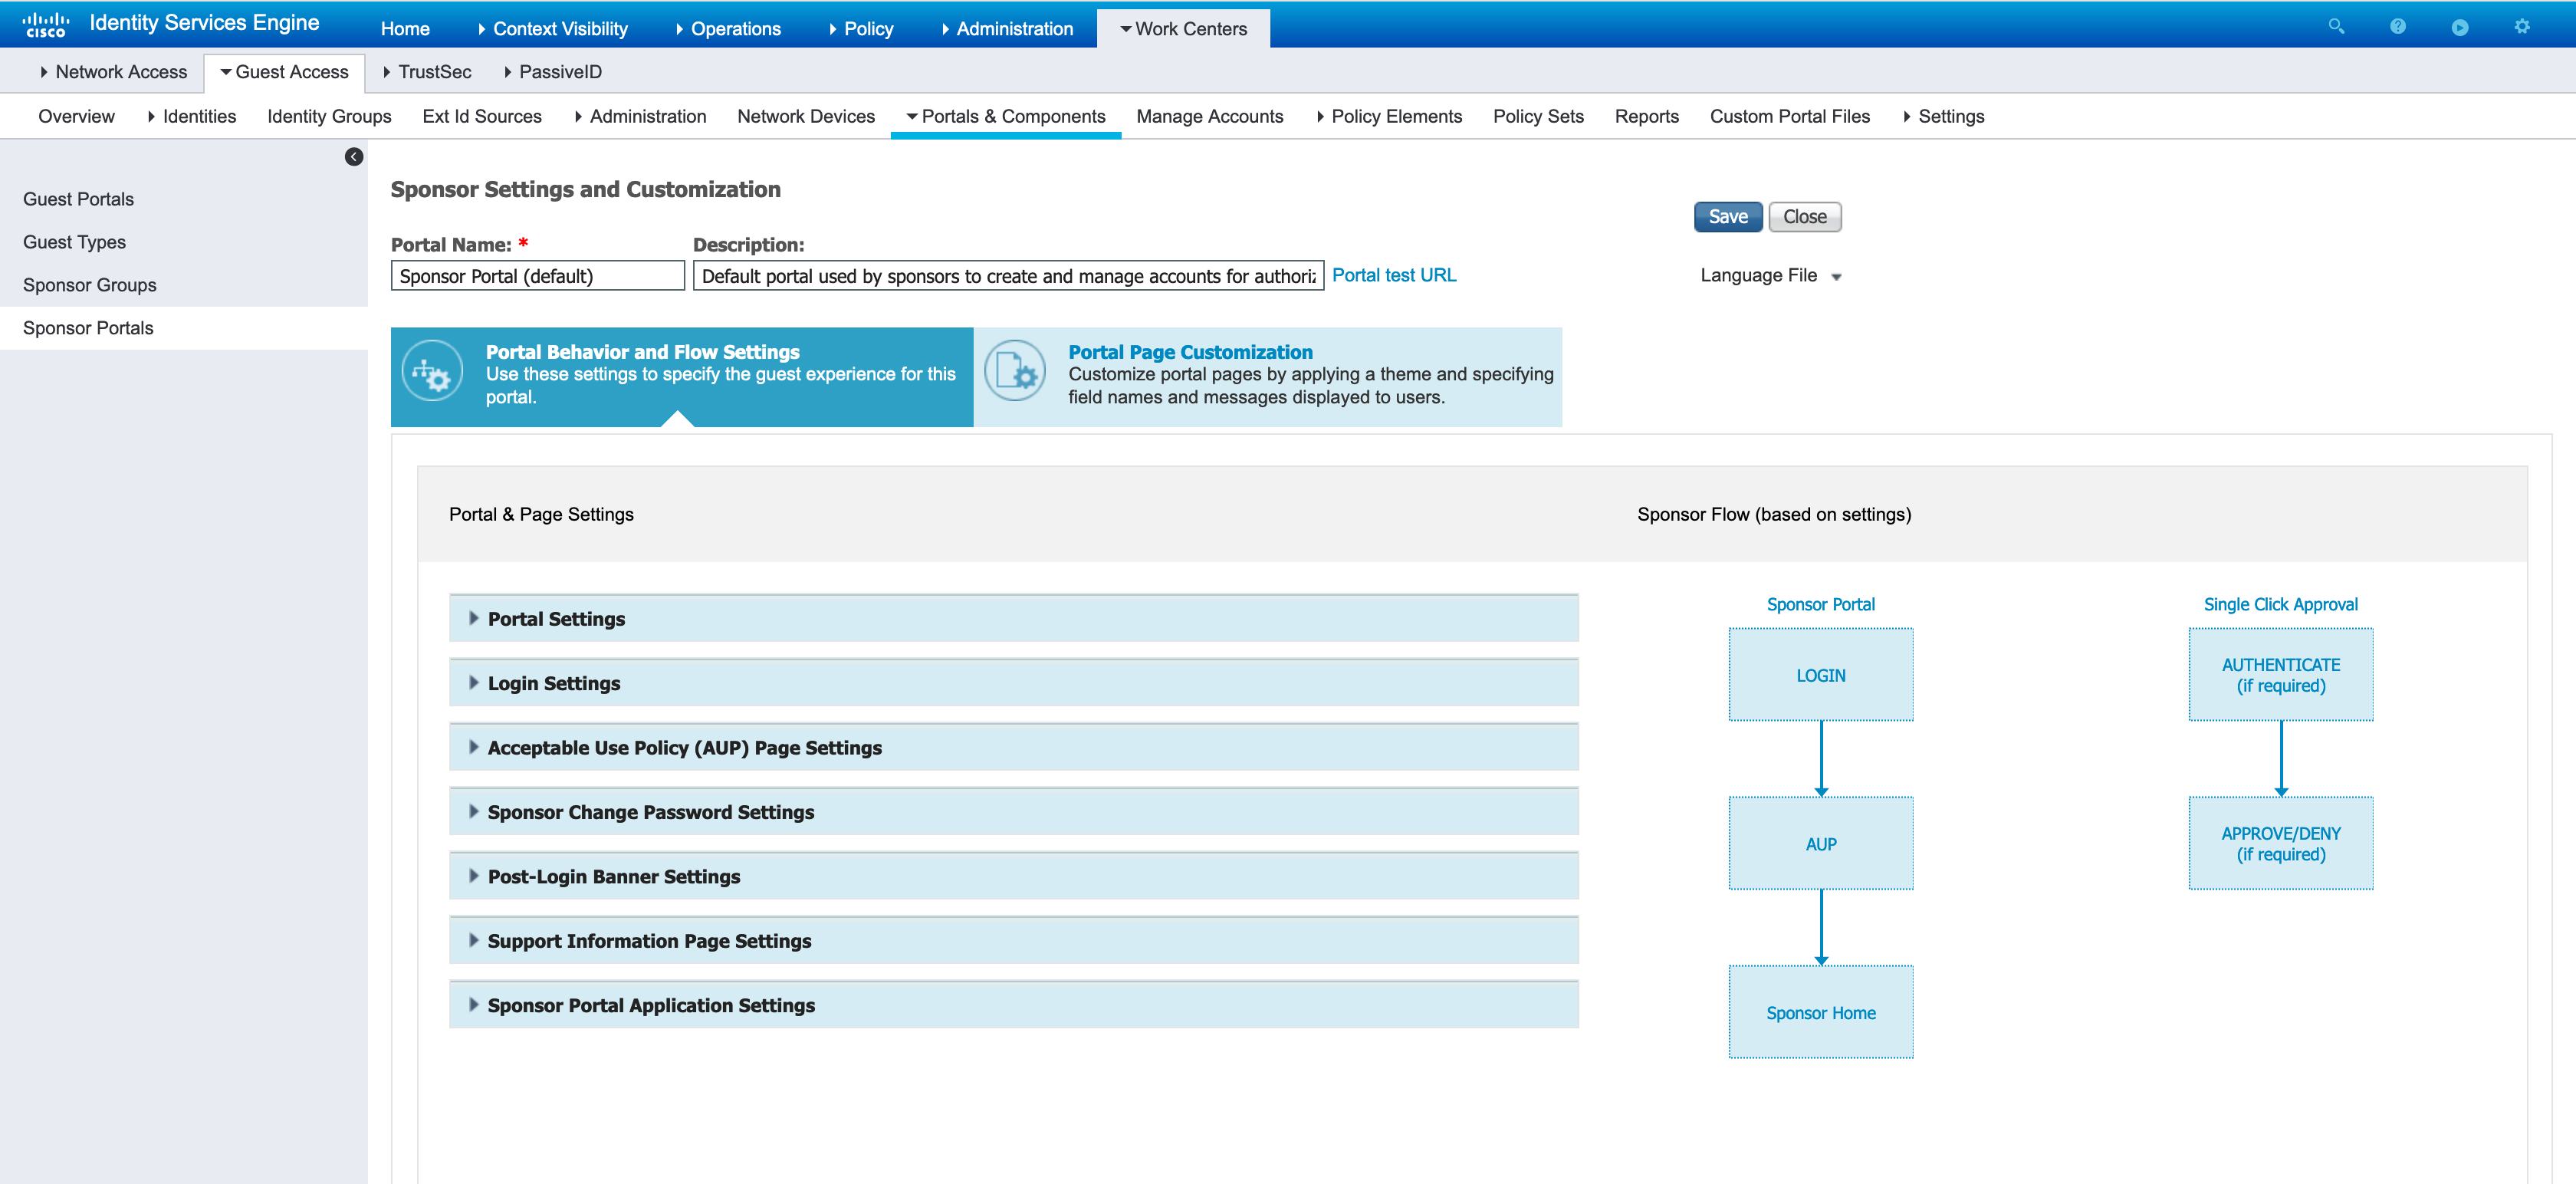Viewport: 2576px width, 1184px height.
Task: Go to Overview tab
Action: (x=76, y=116)
